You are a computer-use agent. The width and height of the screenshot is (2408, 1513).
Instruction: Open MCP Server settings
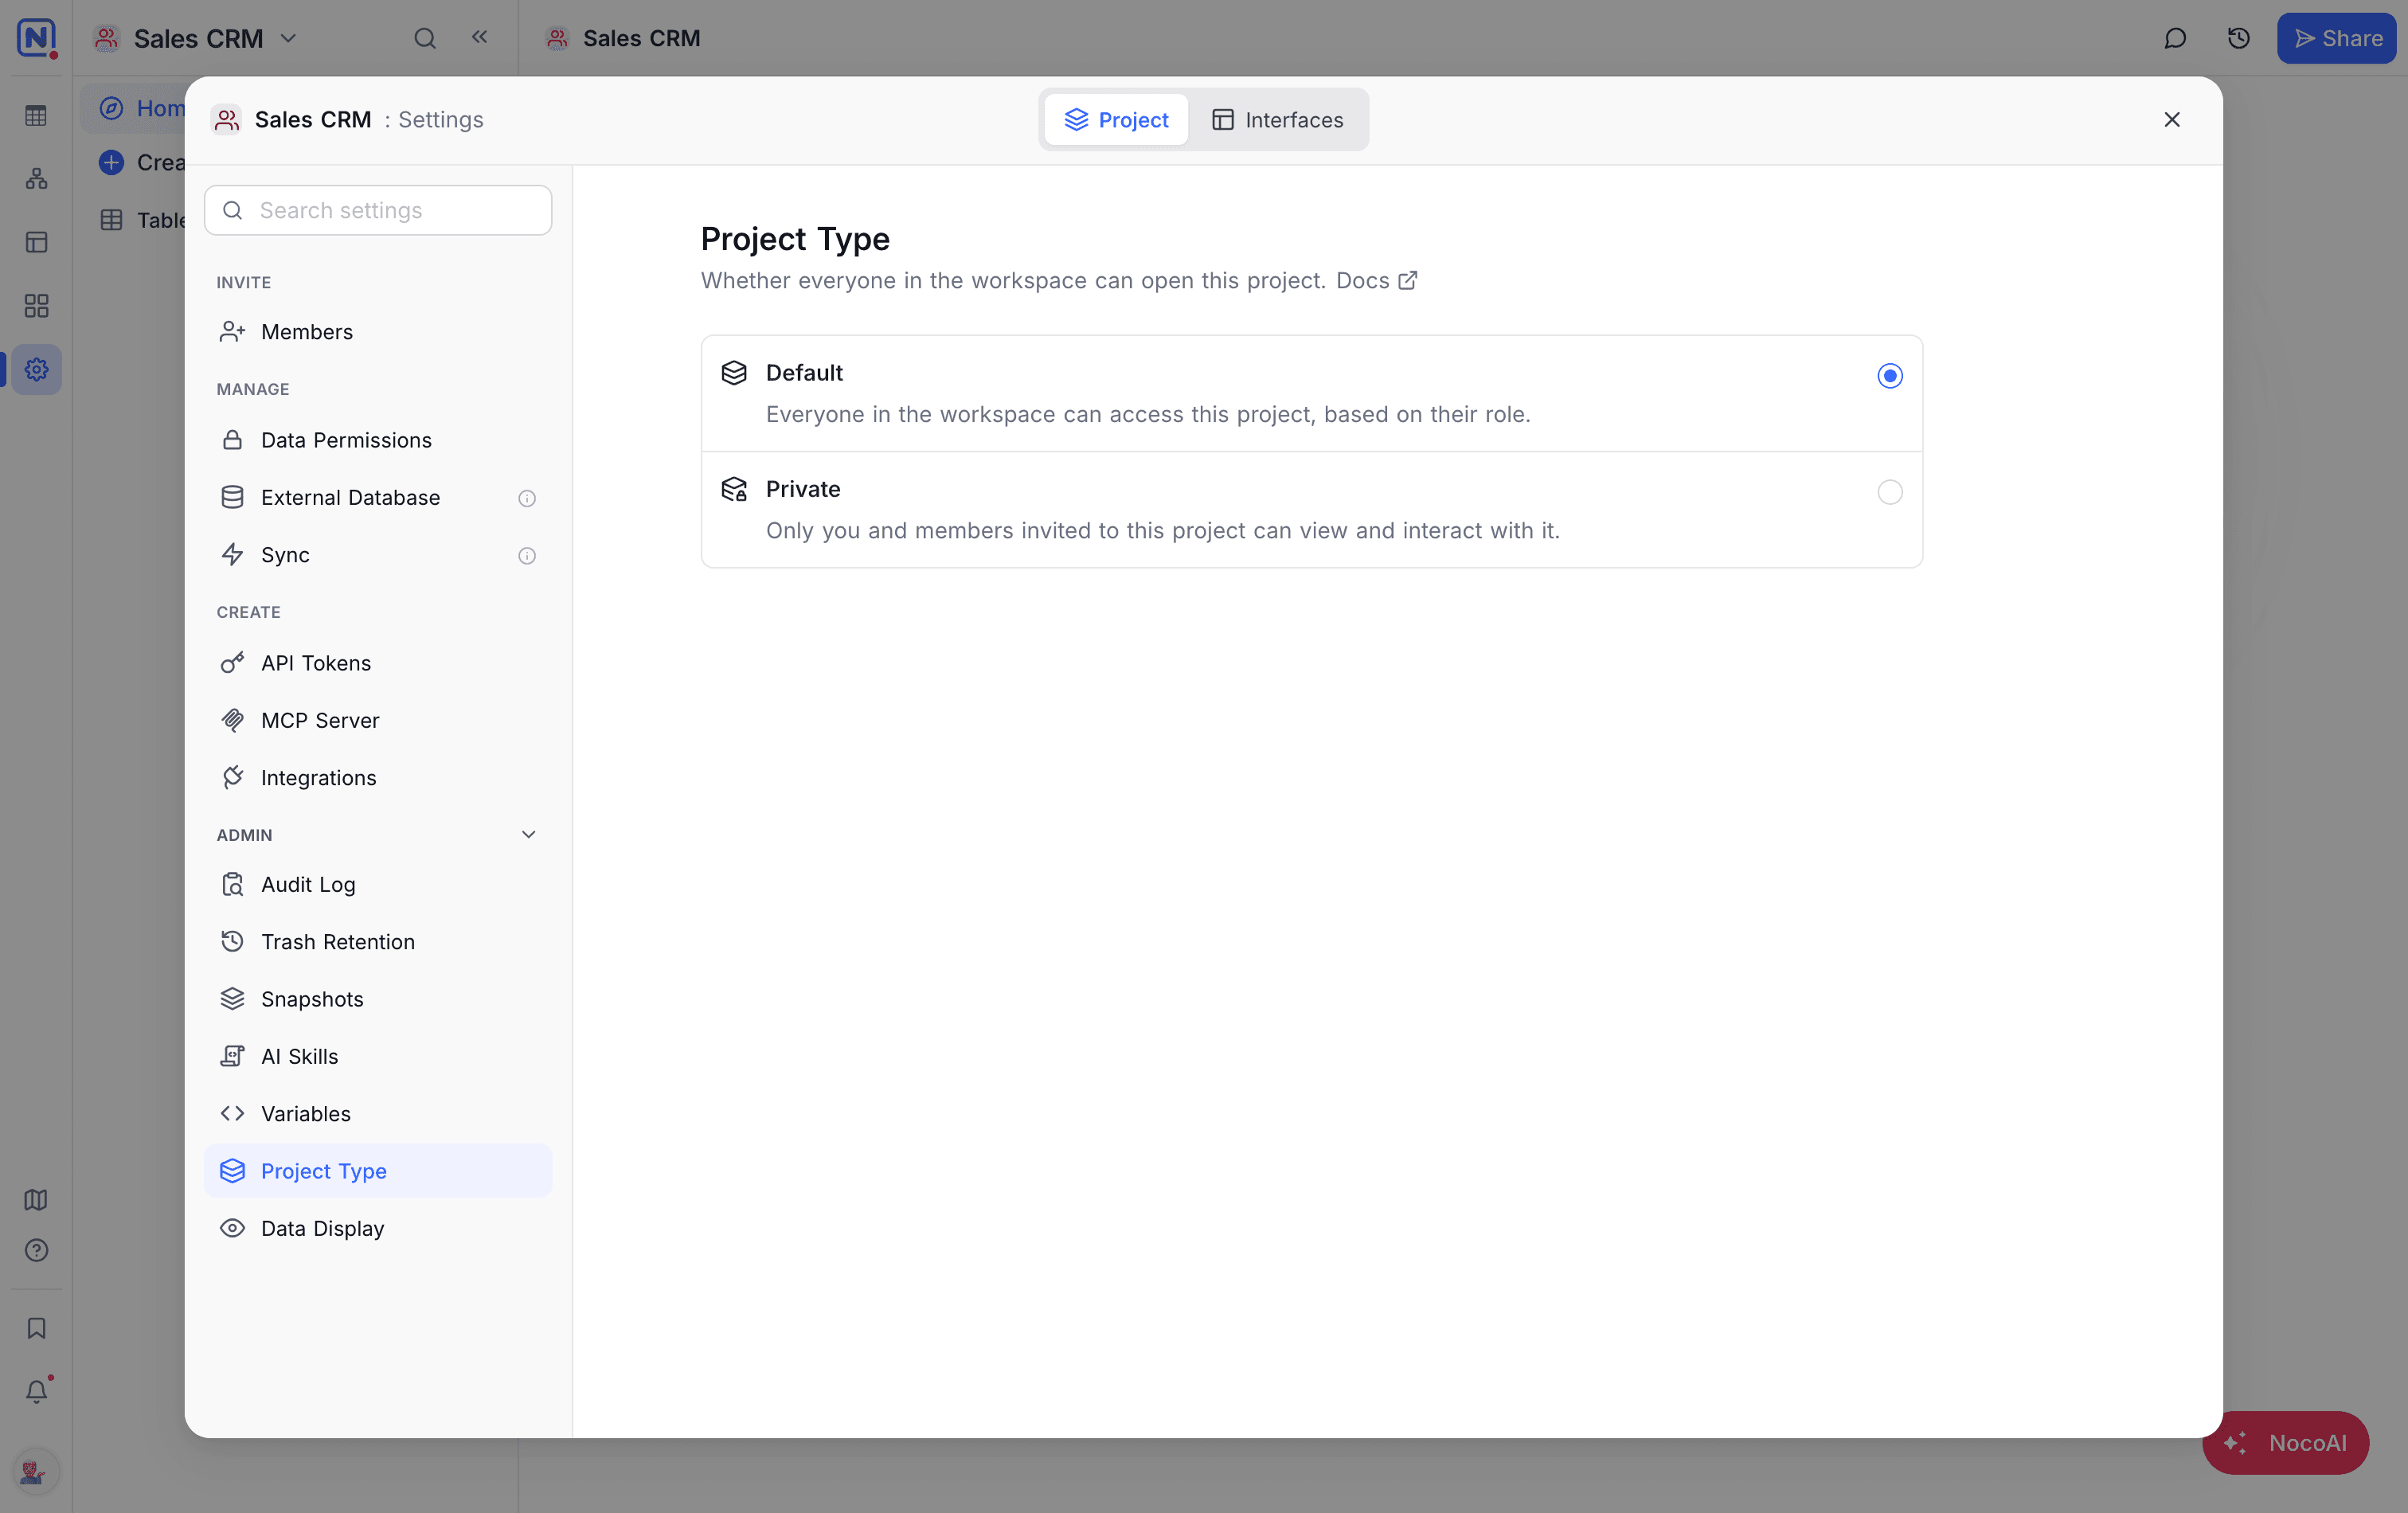pos(378,720)
